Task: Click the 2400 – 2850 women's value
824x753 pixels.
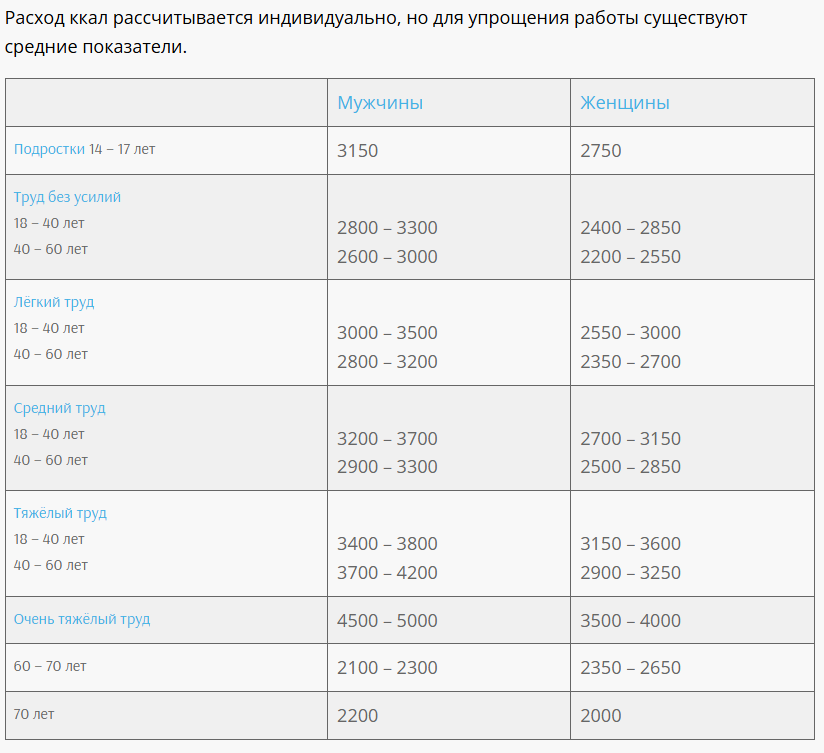Action: pos(631,228)
